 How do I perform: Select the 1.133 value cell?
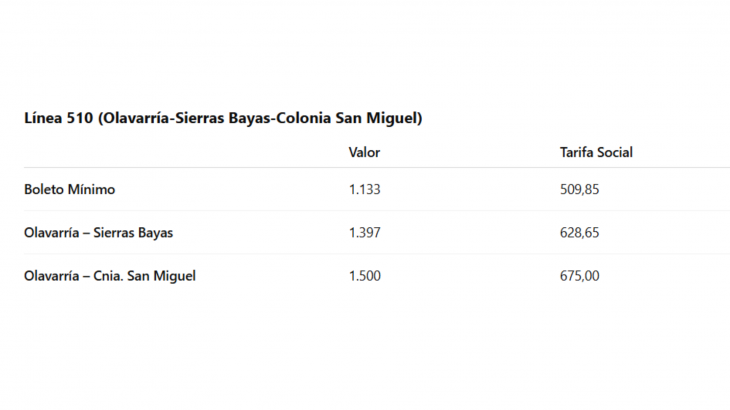click(x=365, y=189)
